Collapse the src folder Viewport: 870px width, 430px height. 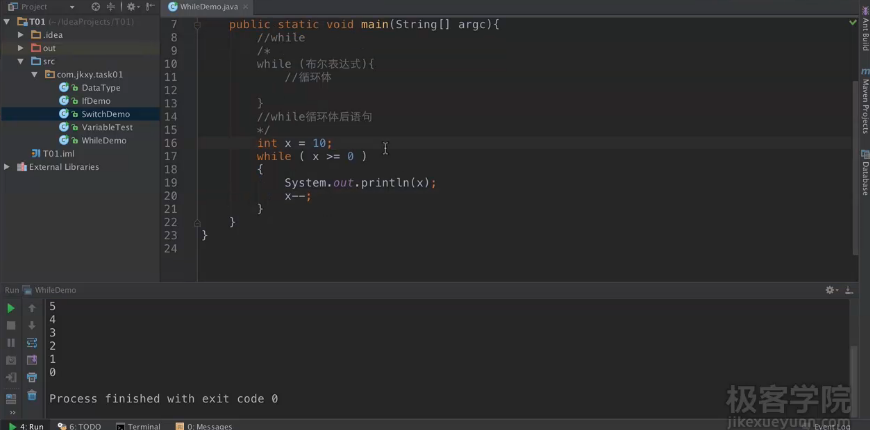point(21,61)
